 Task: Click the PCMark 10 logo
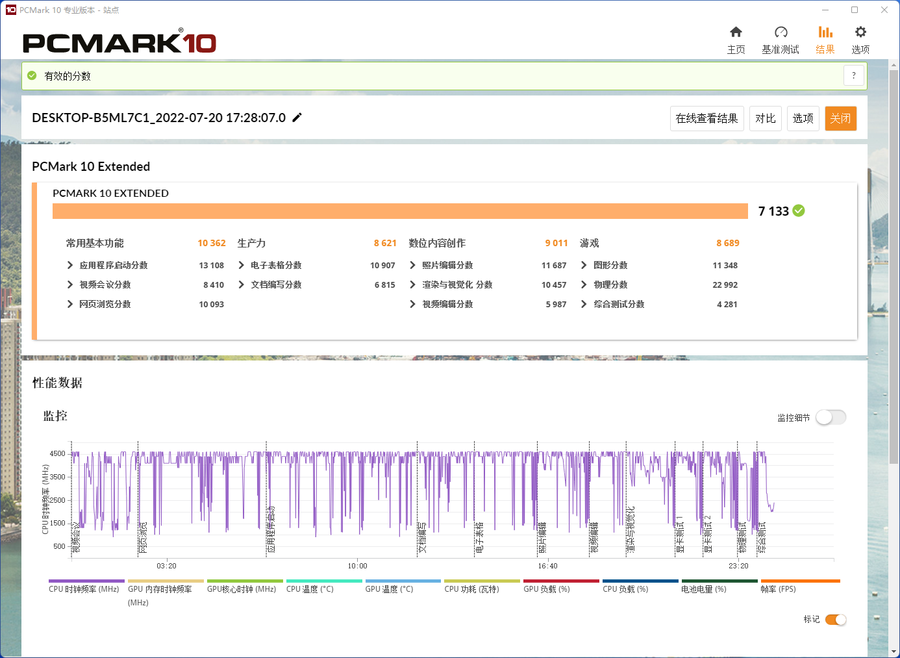point(119,43)
